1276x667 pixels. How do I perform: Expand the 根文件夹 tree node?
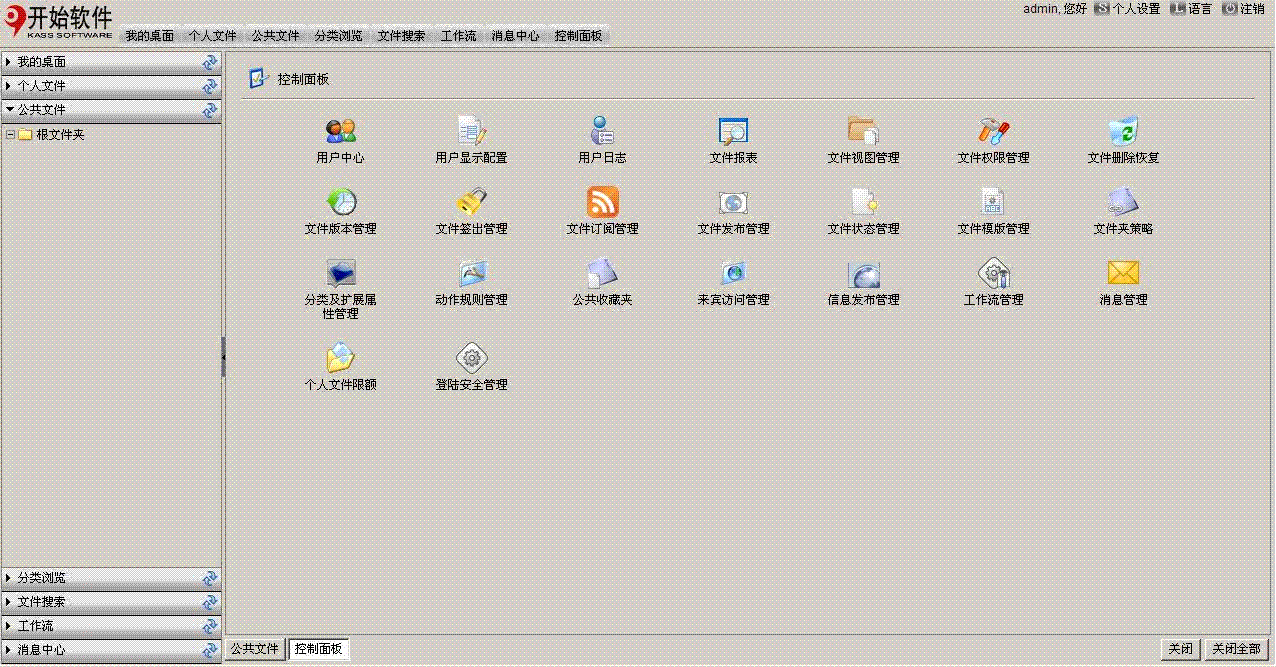[x=10, y=135]
